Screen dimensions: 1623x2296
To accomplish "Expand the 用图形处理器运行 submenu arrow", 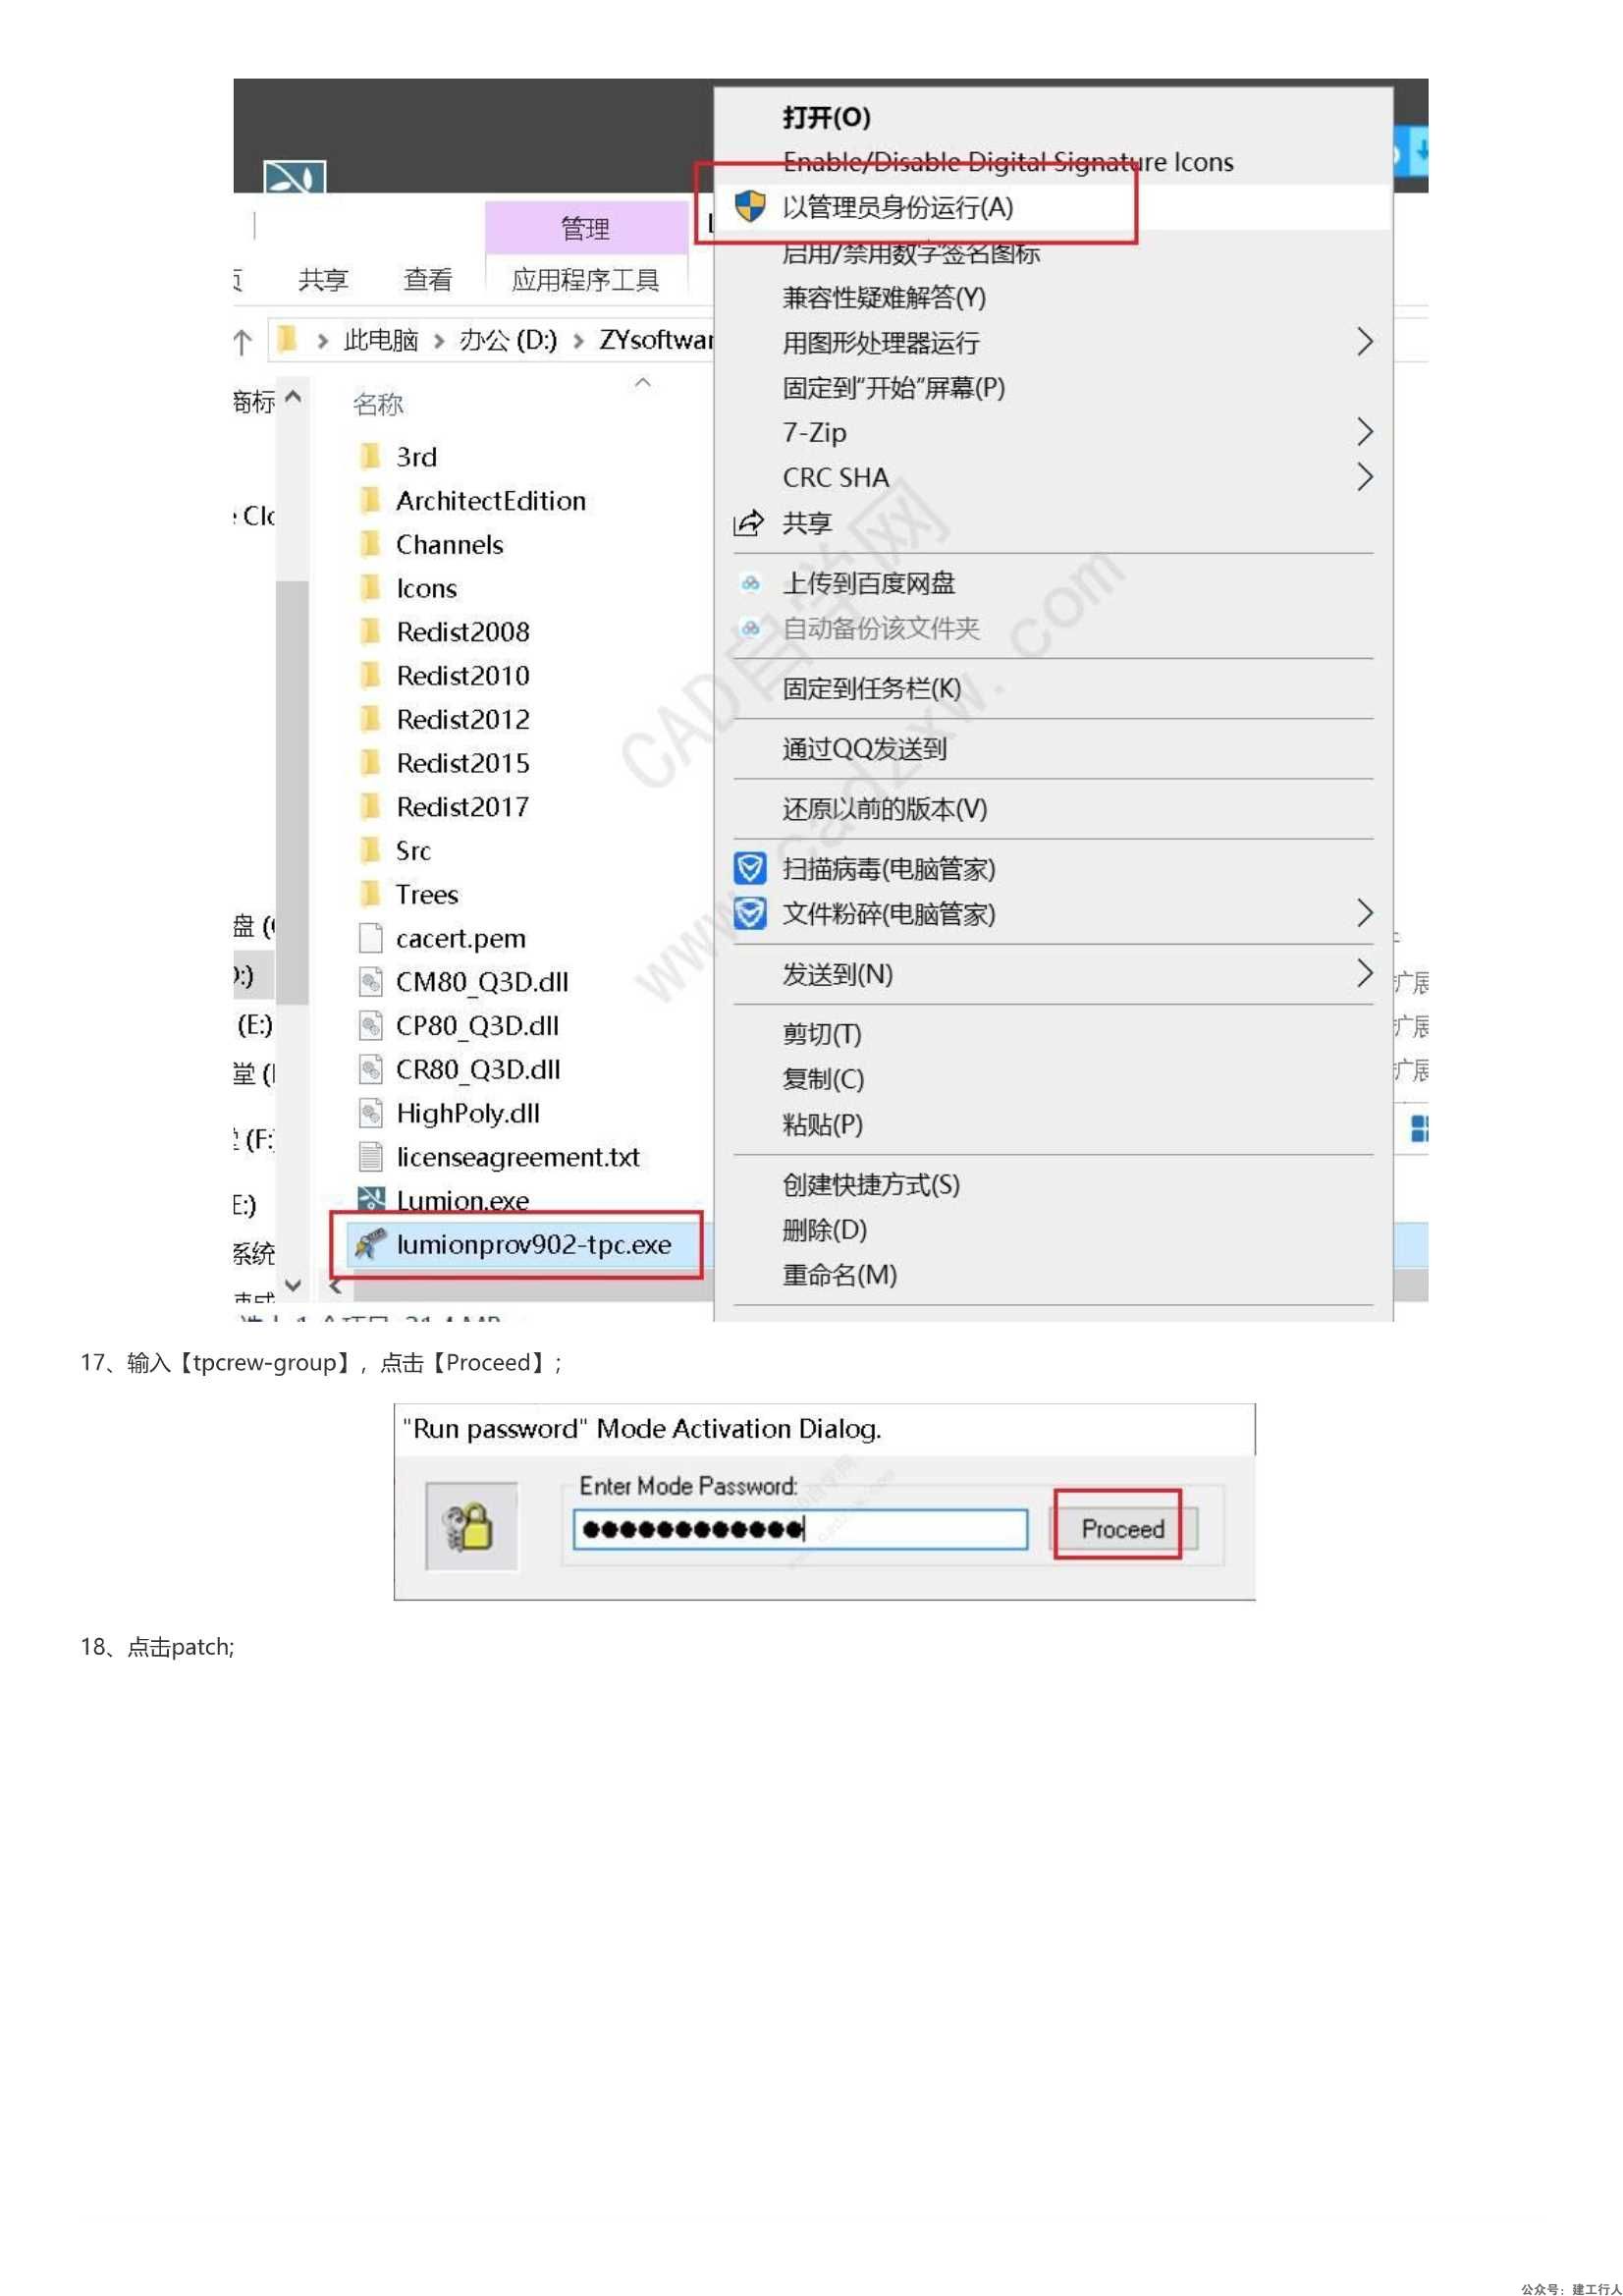I will [1364, 342].
